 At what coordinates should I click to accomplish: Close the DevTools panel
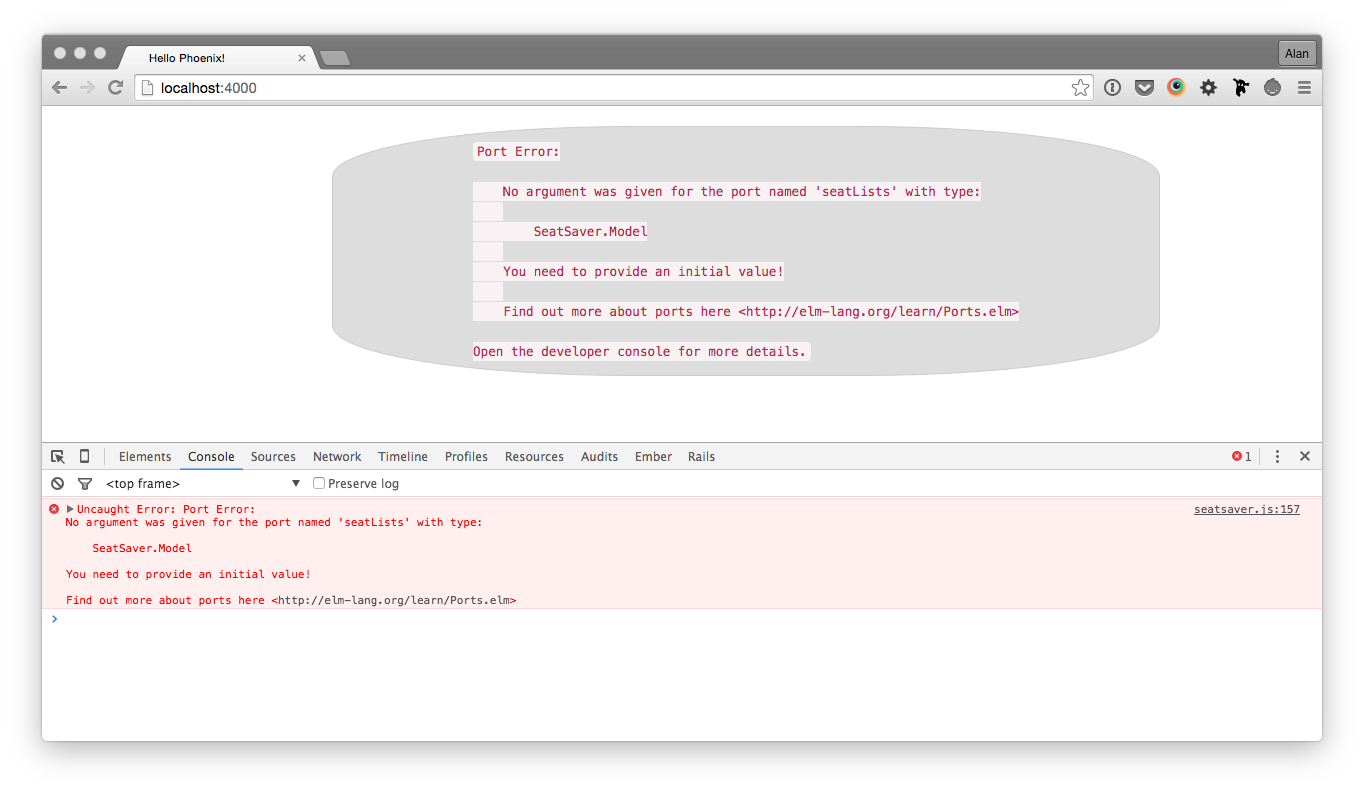[x=1305, y=457]
